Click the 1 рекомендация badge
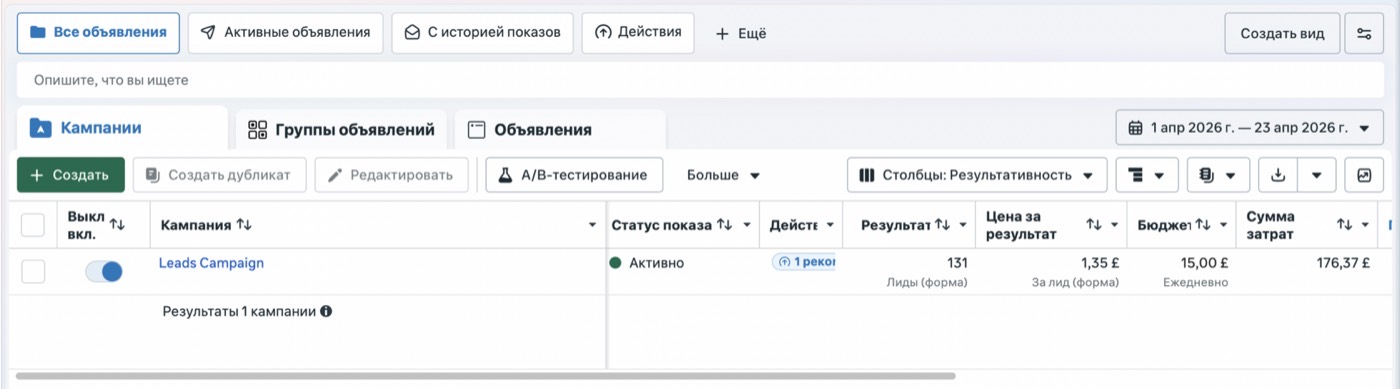This screenshot has height=389, width=1400. 803,262
